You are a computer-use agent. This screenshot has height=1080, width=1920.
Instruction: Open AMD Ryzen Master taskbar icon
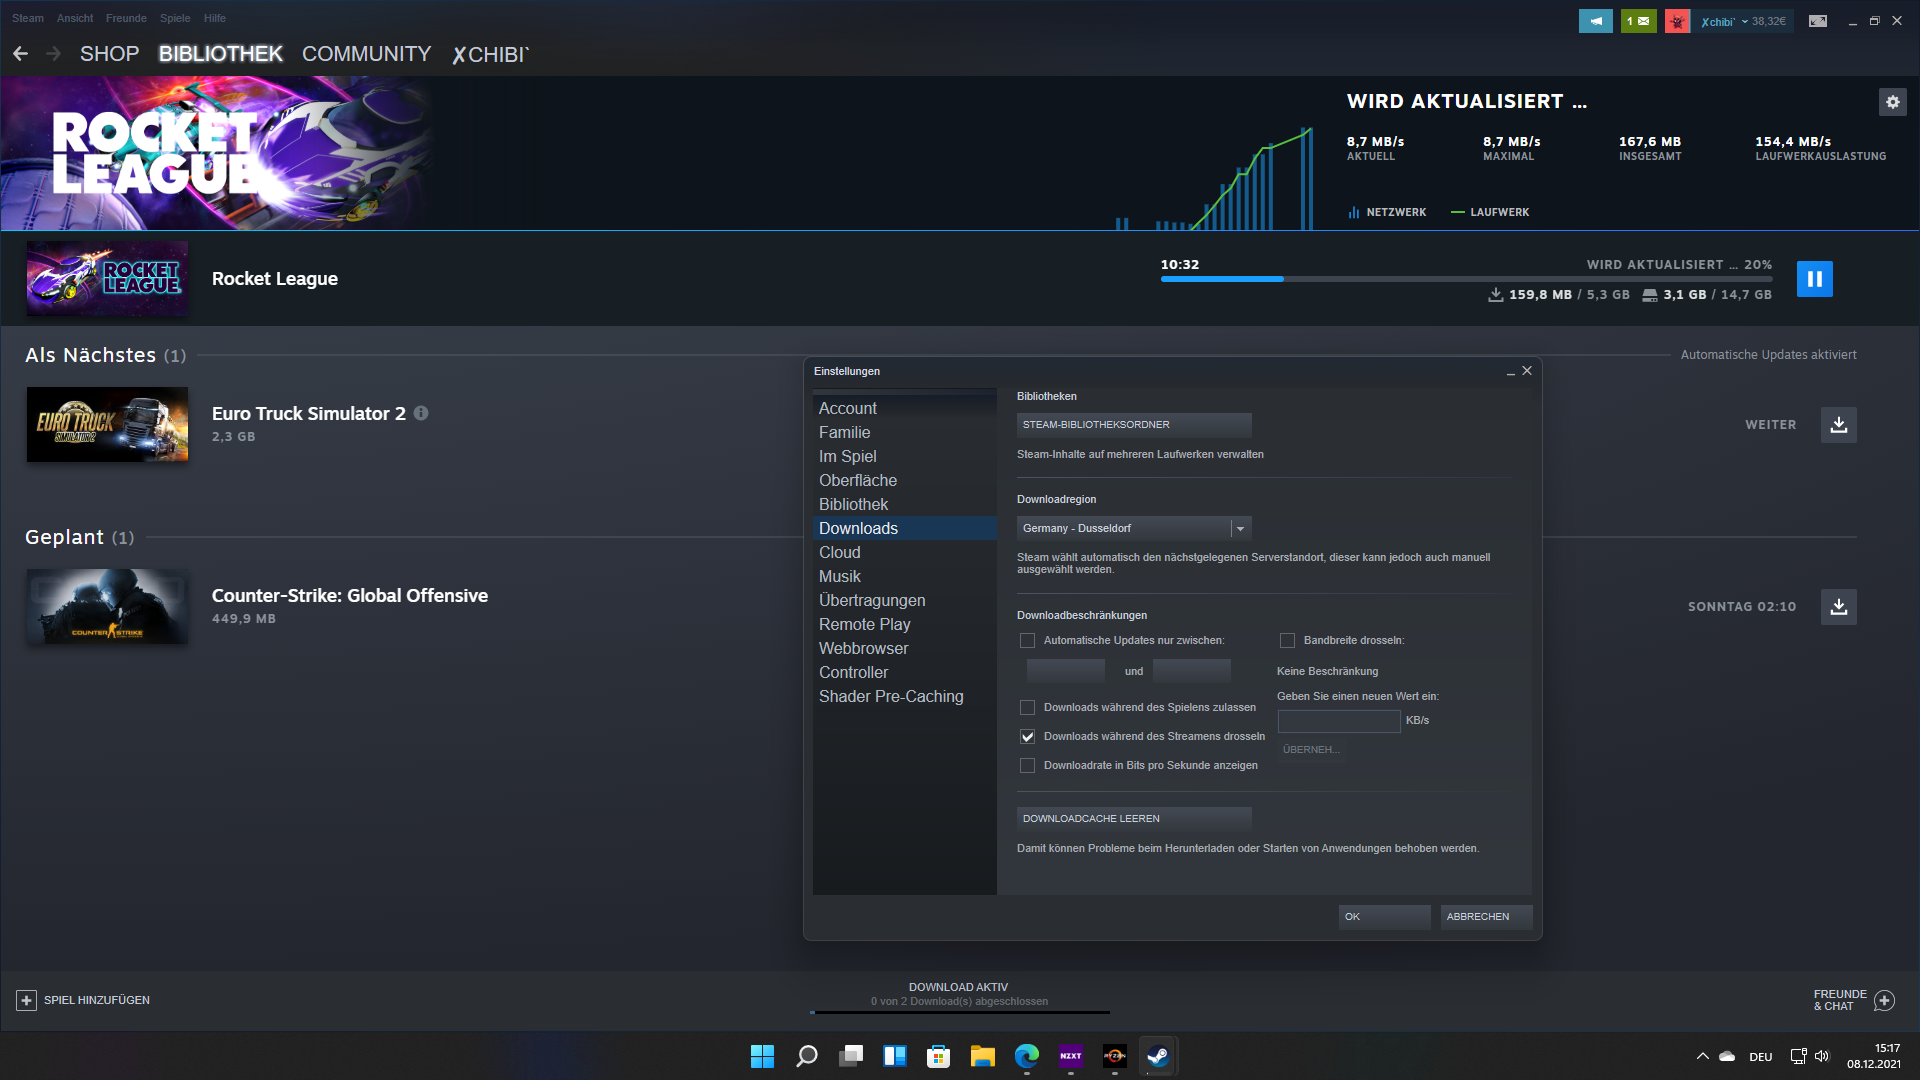[1114, 1056]
